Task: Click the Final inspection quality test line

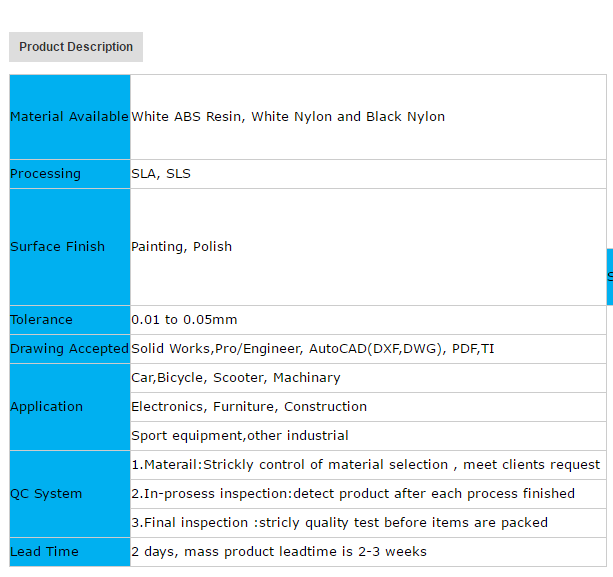Action: pyautogui.click(x=340, y=523)
